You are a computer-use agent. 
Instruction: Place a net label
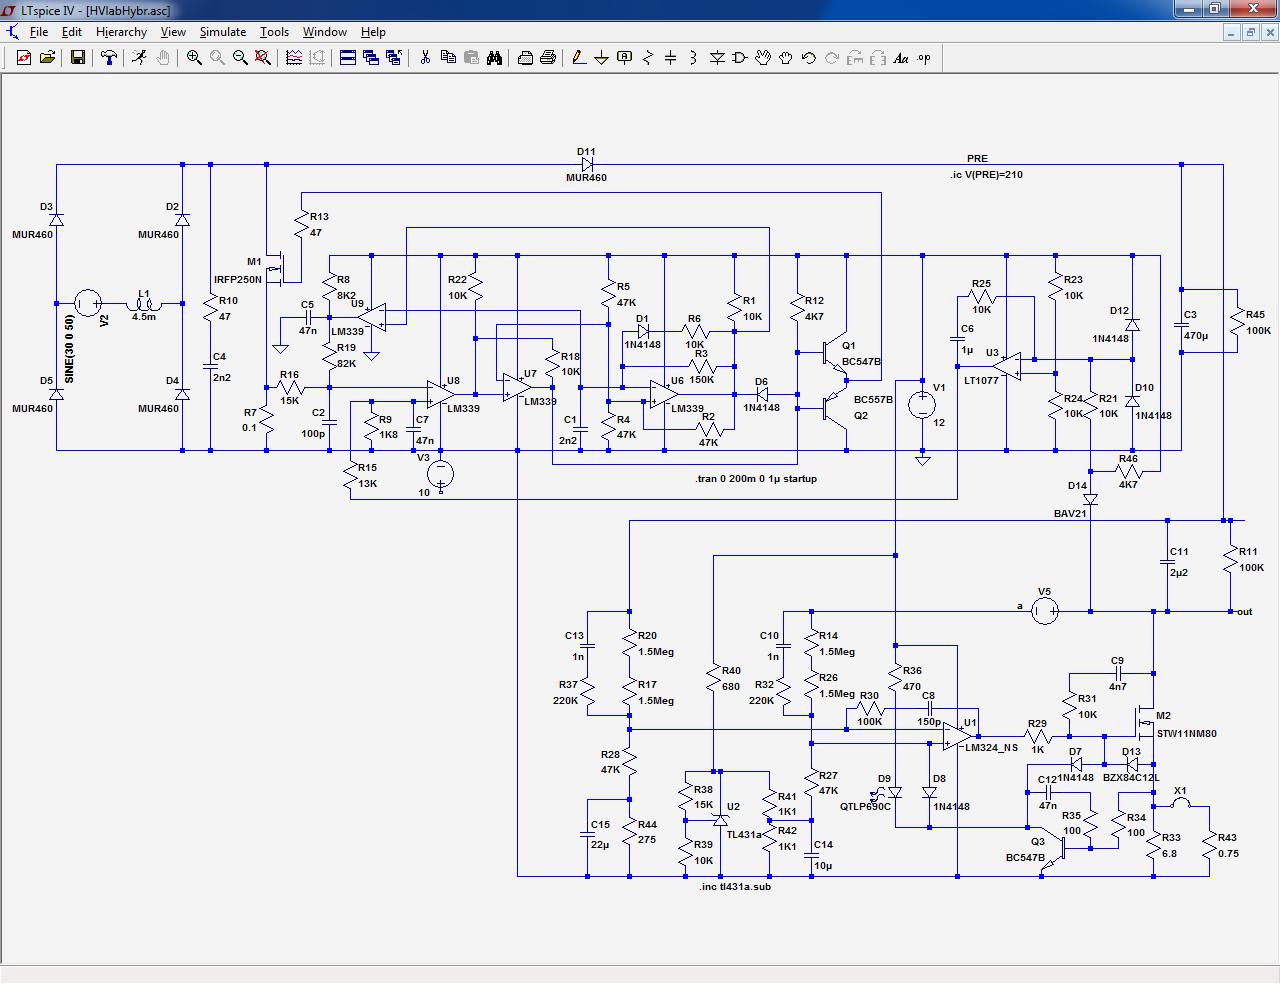tap(625, 58)
